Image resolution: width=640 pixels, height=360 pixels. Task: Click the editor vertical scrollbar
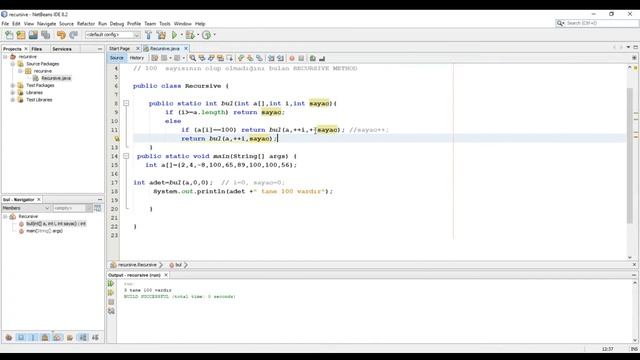629,155
